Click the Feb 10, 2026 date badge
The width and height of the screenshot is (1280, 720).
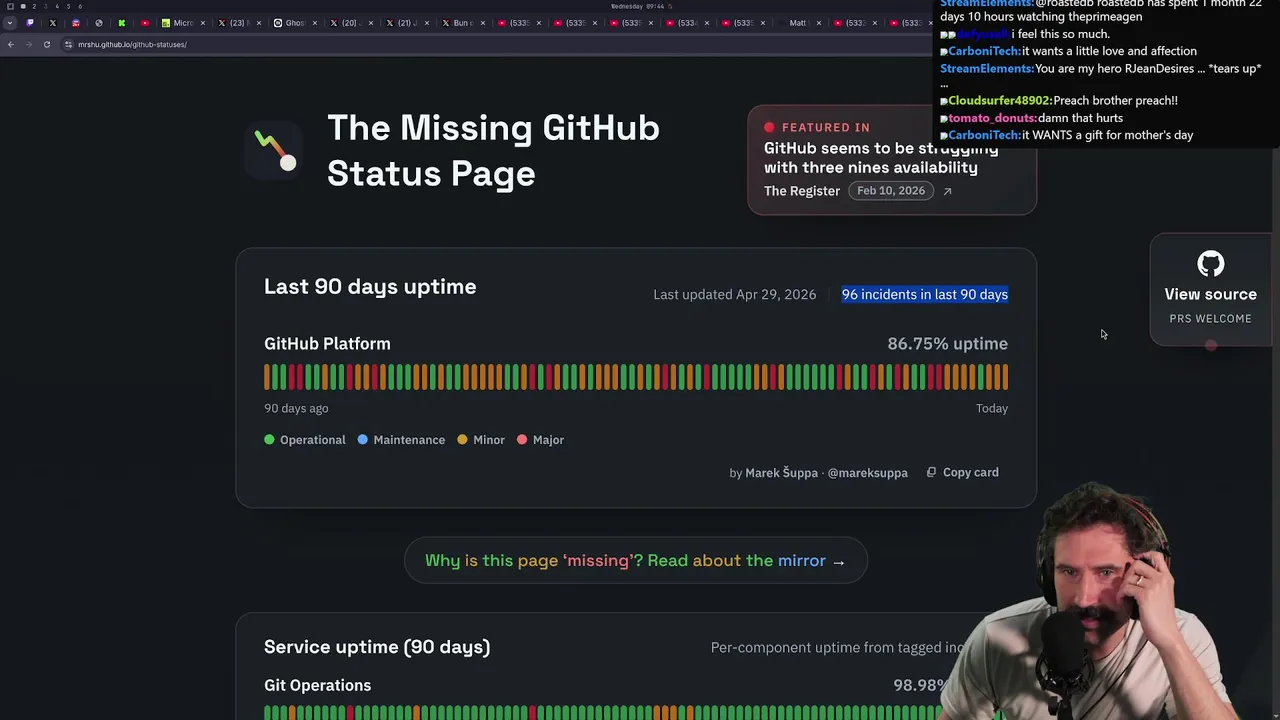pos(891,191)
